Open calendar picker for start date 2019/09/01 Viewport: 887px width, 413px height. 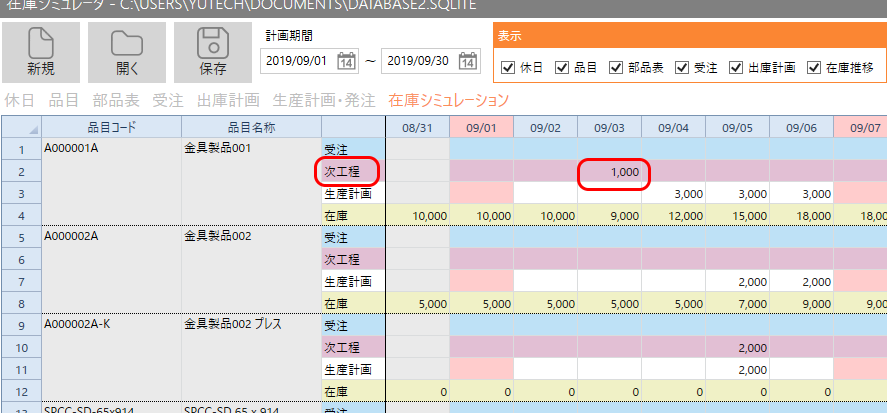tap(347, 61)
